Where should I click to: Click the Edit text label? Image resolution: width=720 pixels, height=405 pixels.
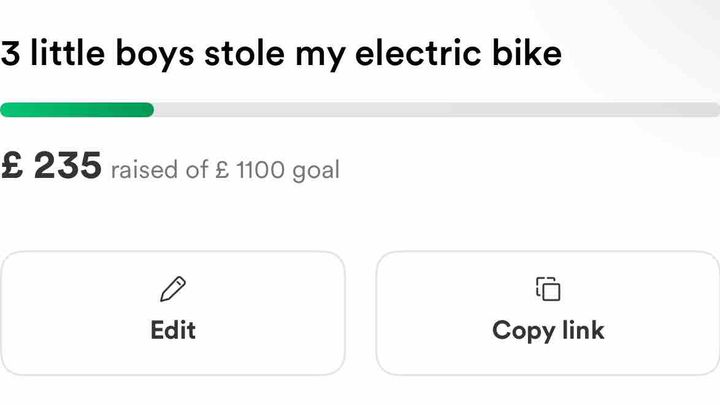click(173, 330)
